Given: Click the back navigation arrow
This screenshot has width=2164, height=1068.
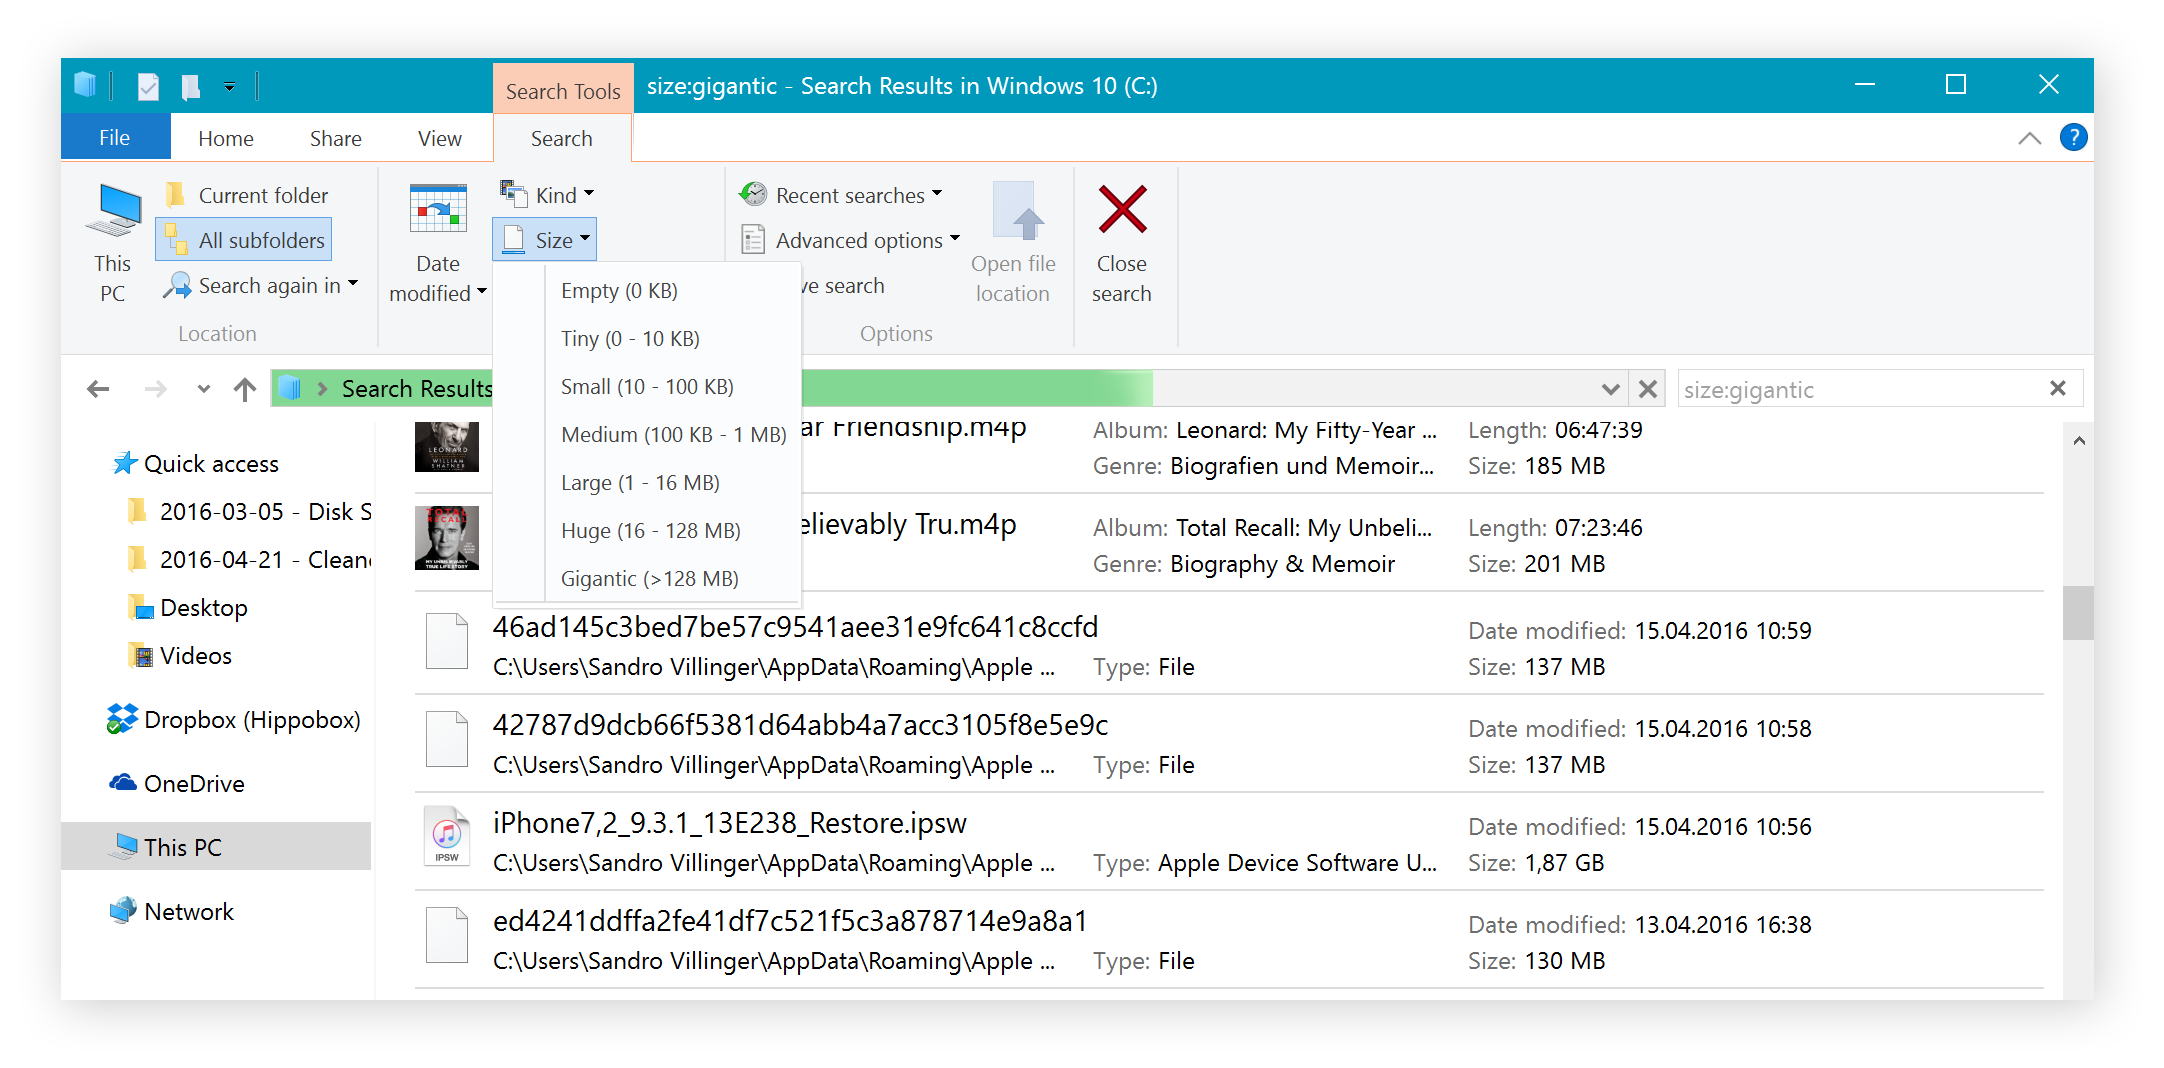Looking at the screenshot, I should (x=98, y=389).
